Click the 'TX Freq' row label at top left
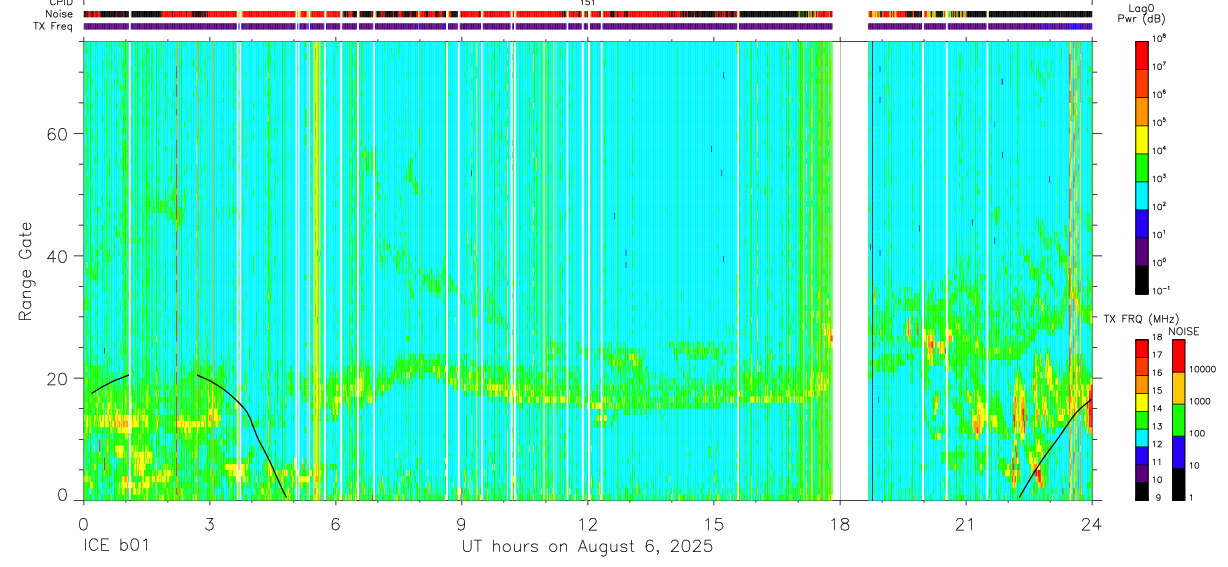The height and width of the screenshot is (567, 1228). [x=55, y=26]
